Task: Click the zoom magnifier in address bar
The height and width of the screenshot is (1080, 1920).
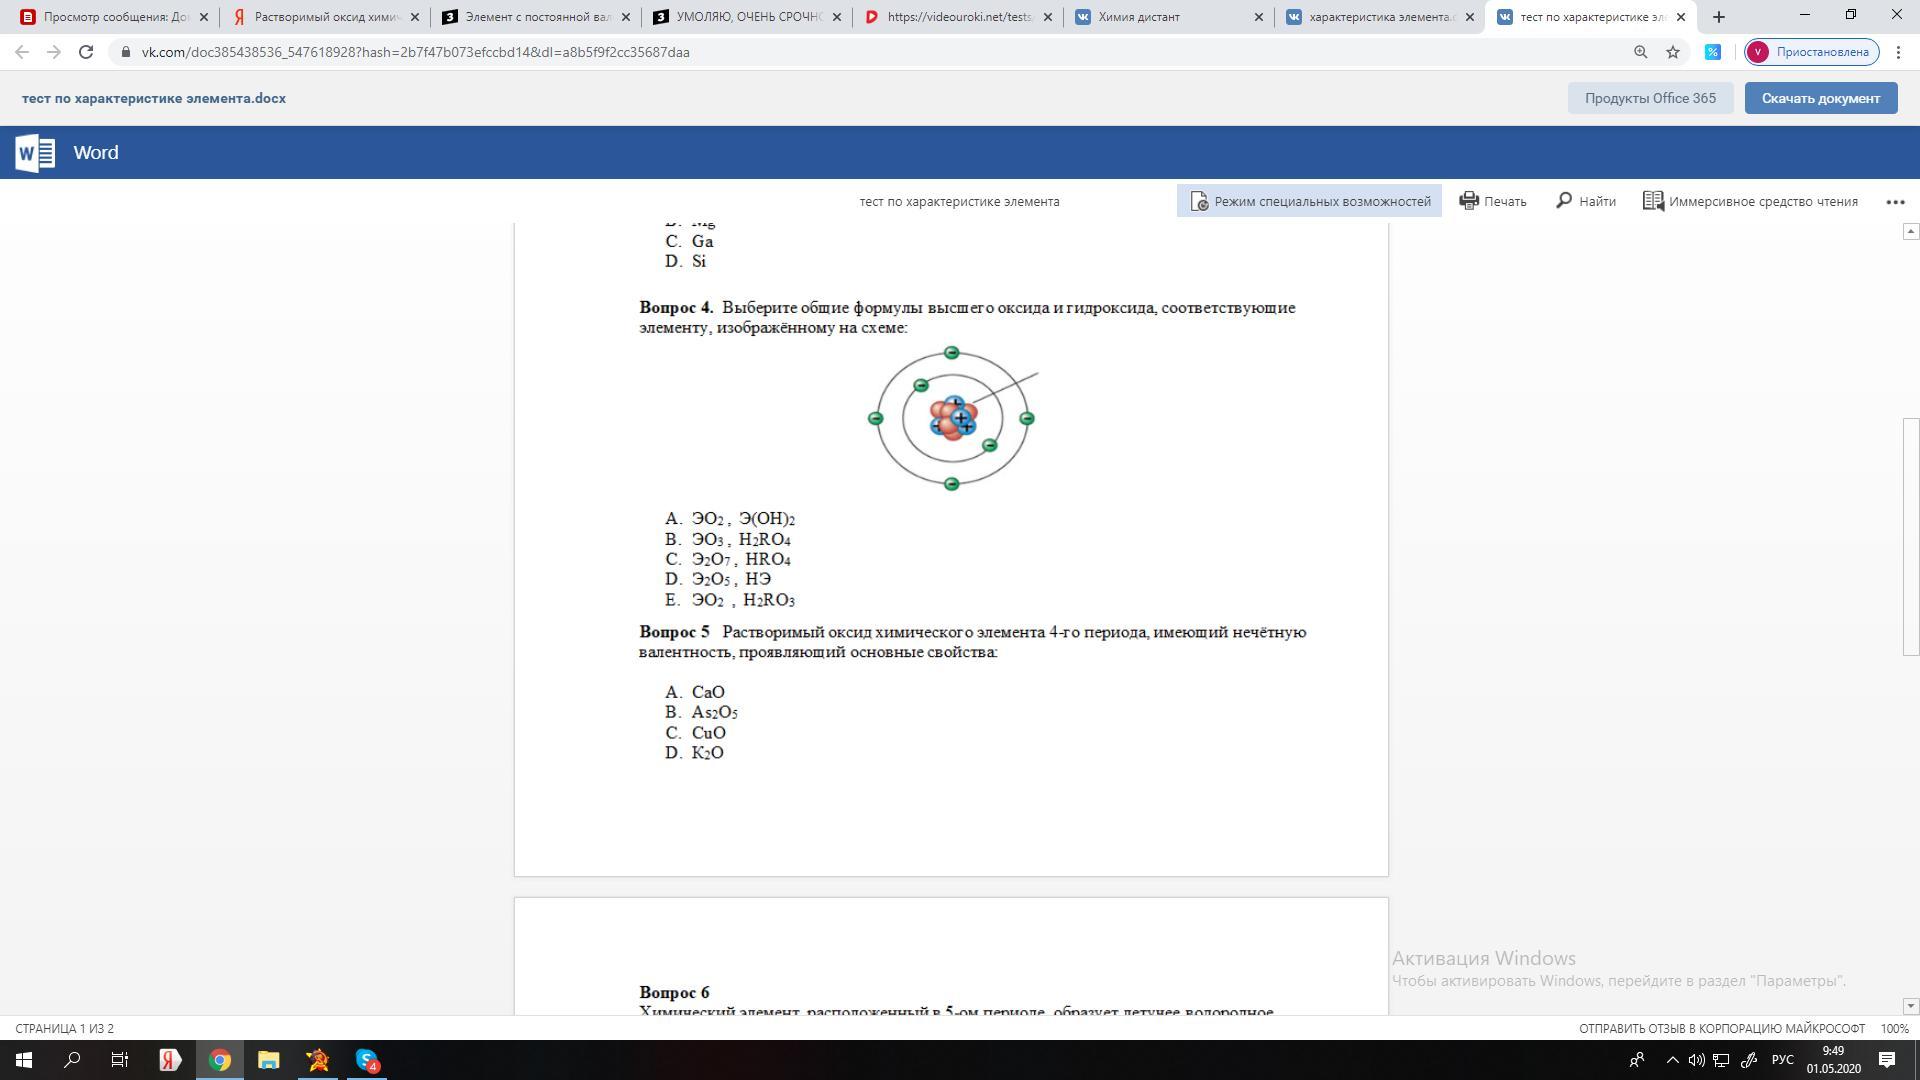Action: [1640, 52]
